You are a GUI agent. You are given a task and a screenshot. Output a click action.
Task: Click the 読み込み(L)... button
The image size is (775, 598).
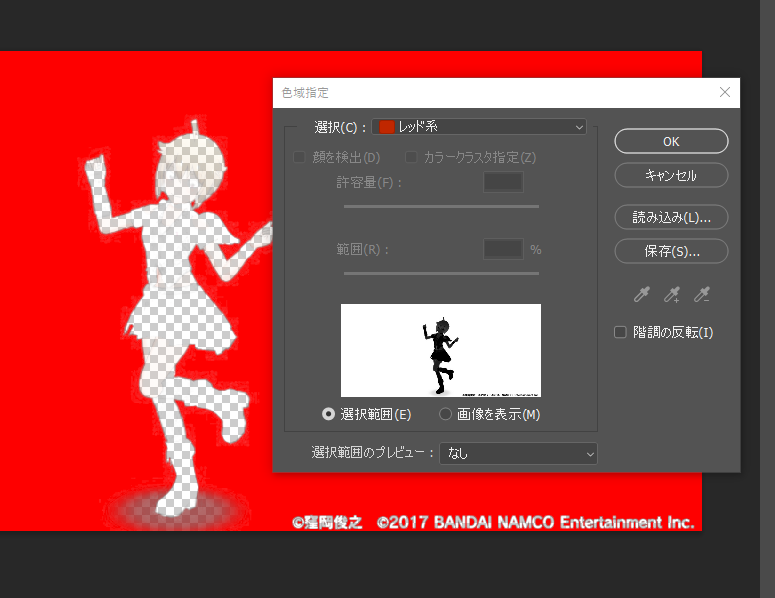click(x=671, y=217)
